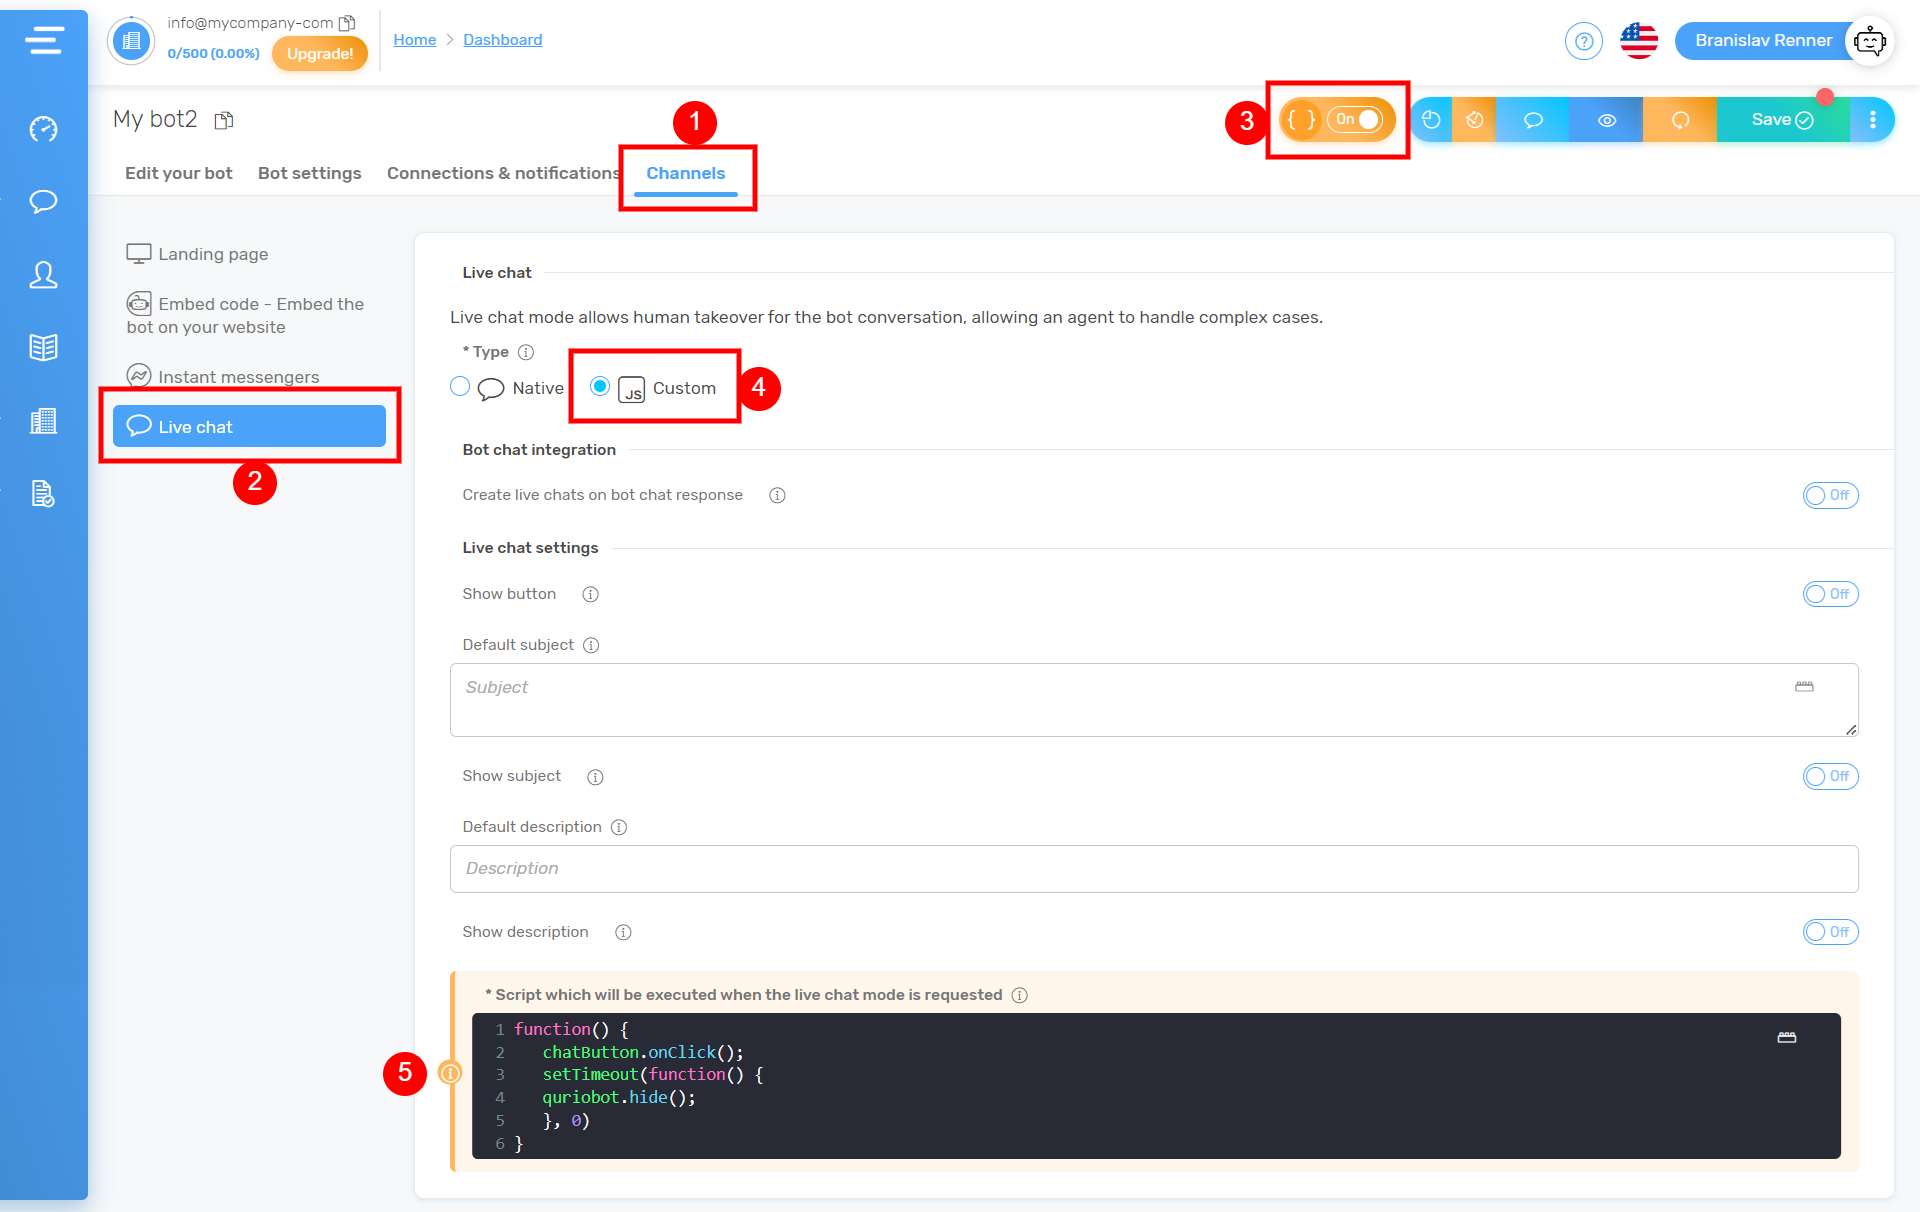Click the refresh circular arrow toolbar icon
The image size is (1920, 1212).
point(1680,120)
